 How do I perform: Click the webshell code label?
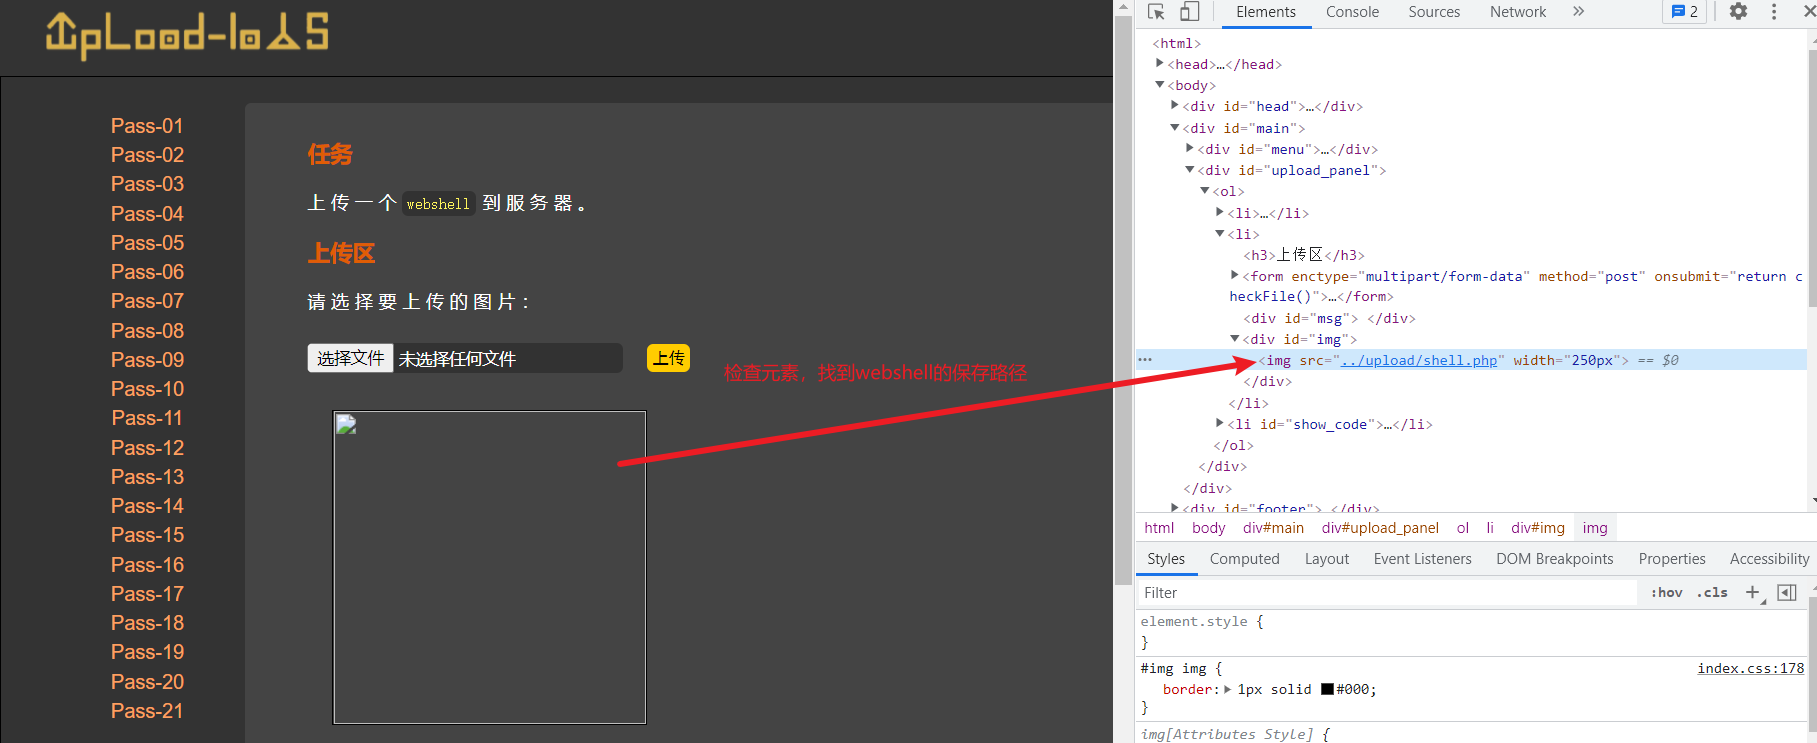coord(438,204)
